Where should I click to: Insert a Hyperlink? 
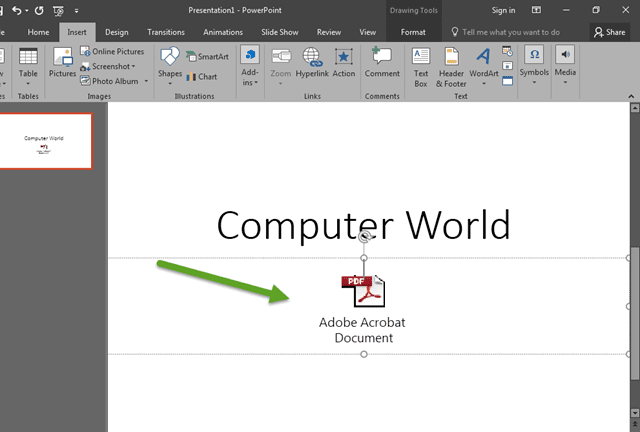tap(312, 62)
